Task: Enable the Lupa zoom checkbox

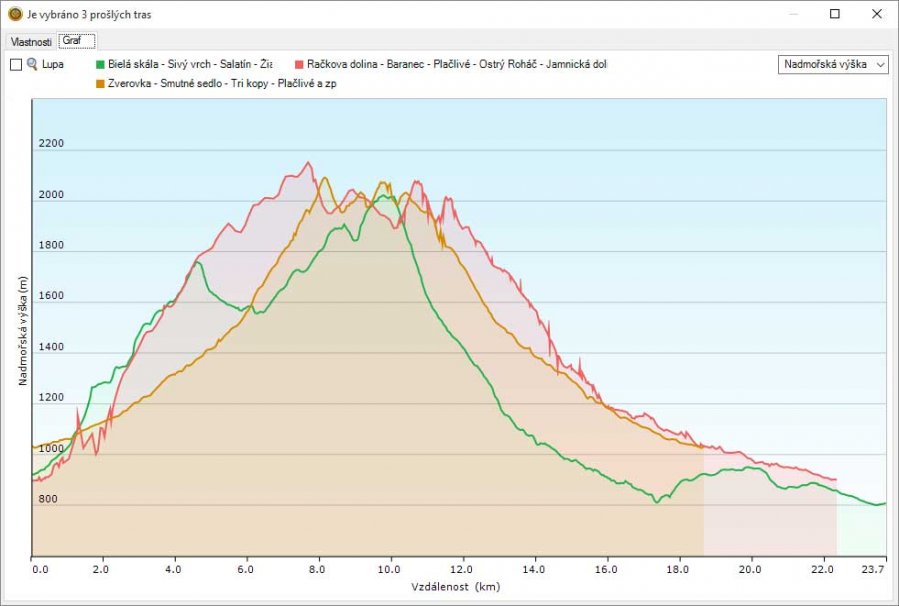Action: (16, 64)
